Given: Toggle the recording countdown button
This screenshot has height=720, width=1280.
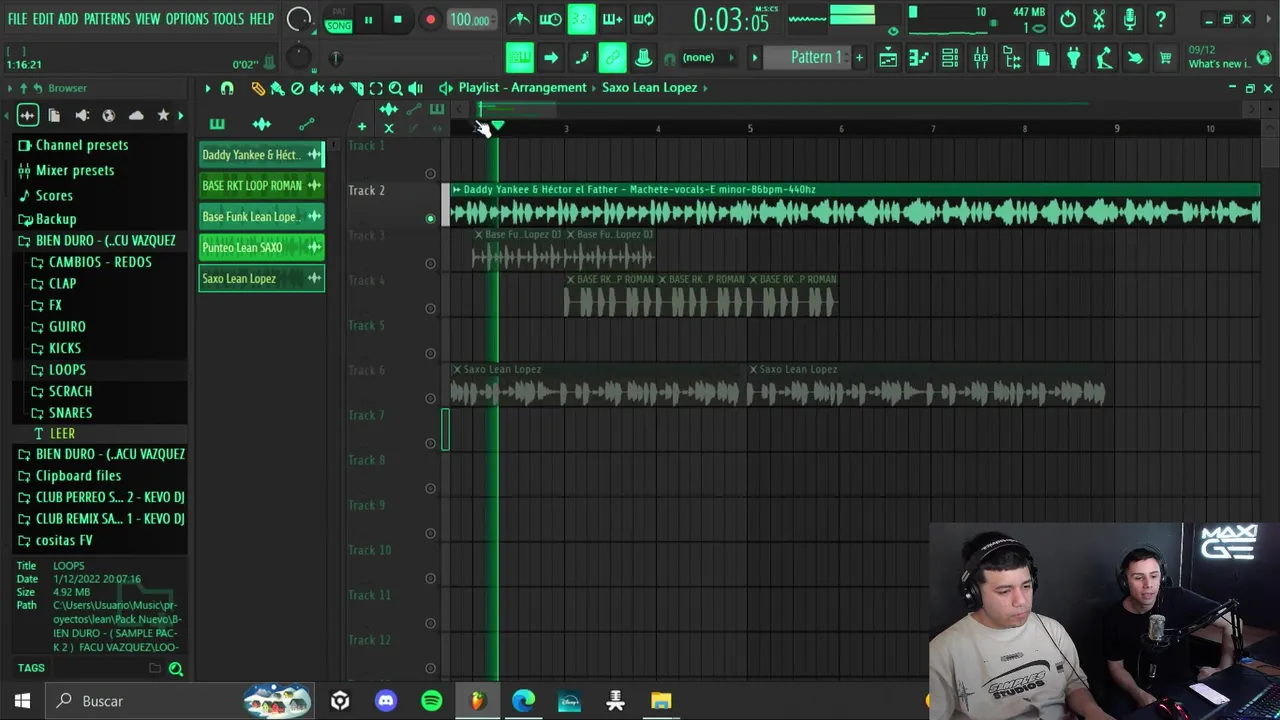Looking at the screenshot, I should (x=582, y=19).
